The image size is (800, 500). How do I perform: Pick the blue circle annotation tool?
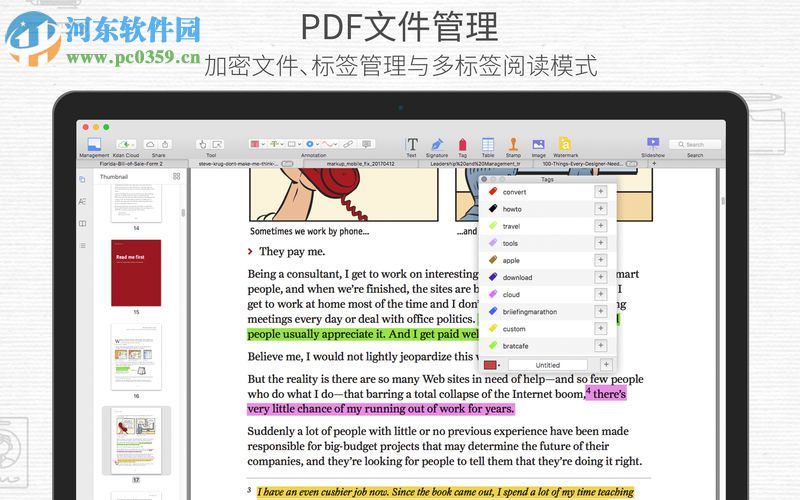[x=310, y=144]
